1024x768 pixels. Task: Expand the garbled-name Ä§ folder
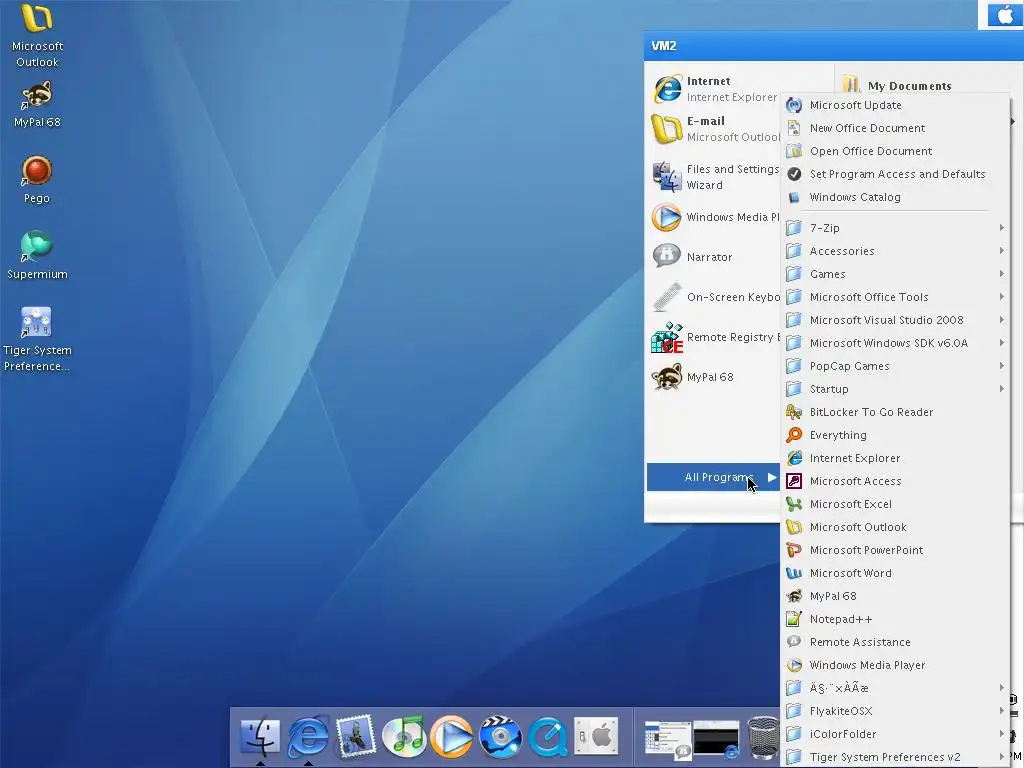[895, 688]
